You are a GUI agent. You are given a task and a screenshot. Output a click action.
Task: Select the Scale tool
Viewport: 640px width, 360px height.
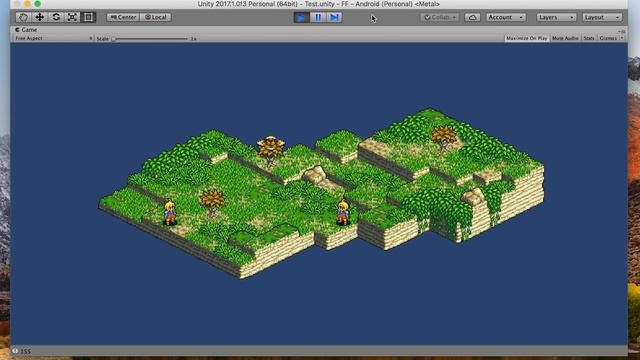(x=72, y=17)
